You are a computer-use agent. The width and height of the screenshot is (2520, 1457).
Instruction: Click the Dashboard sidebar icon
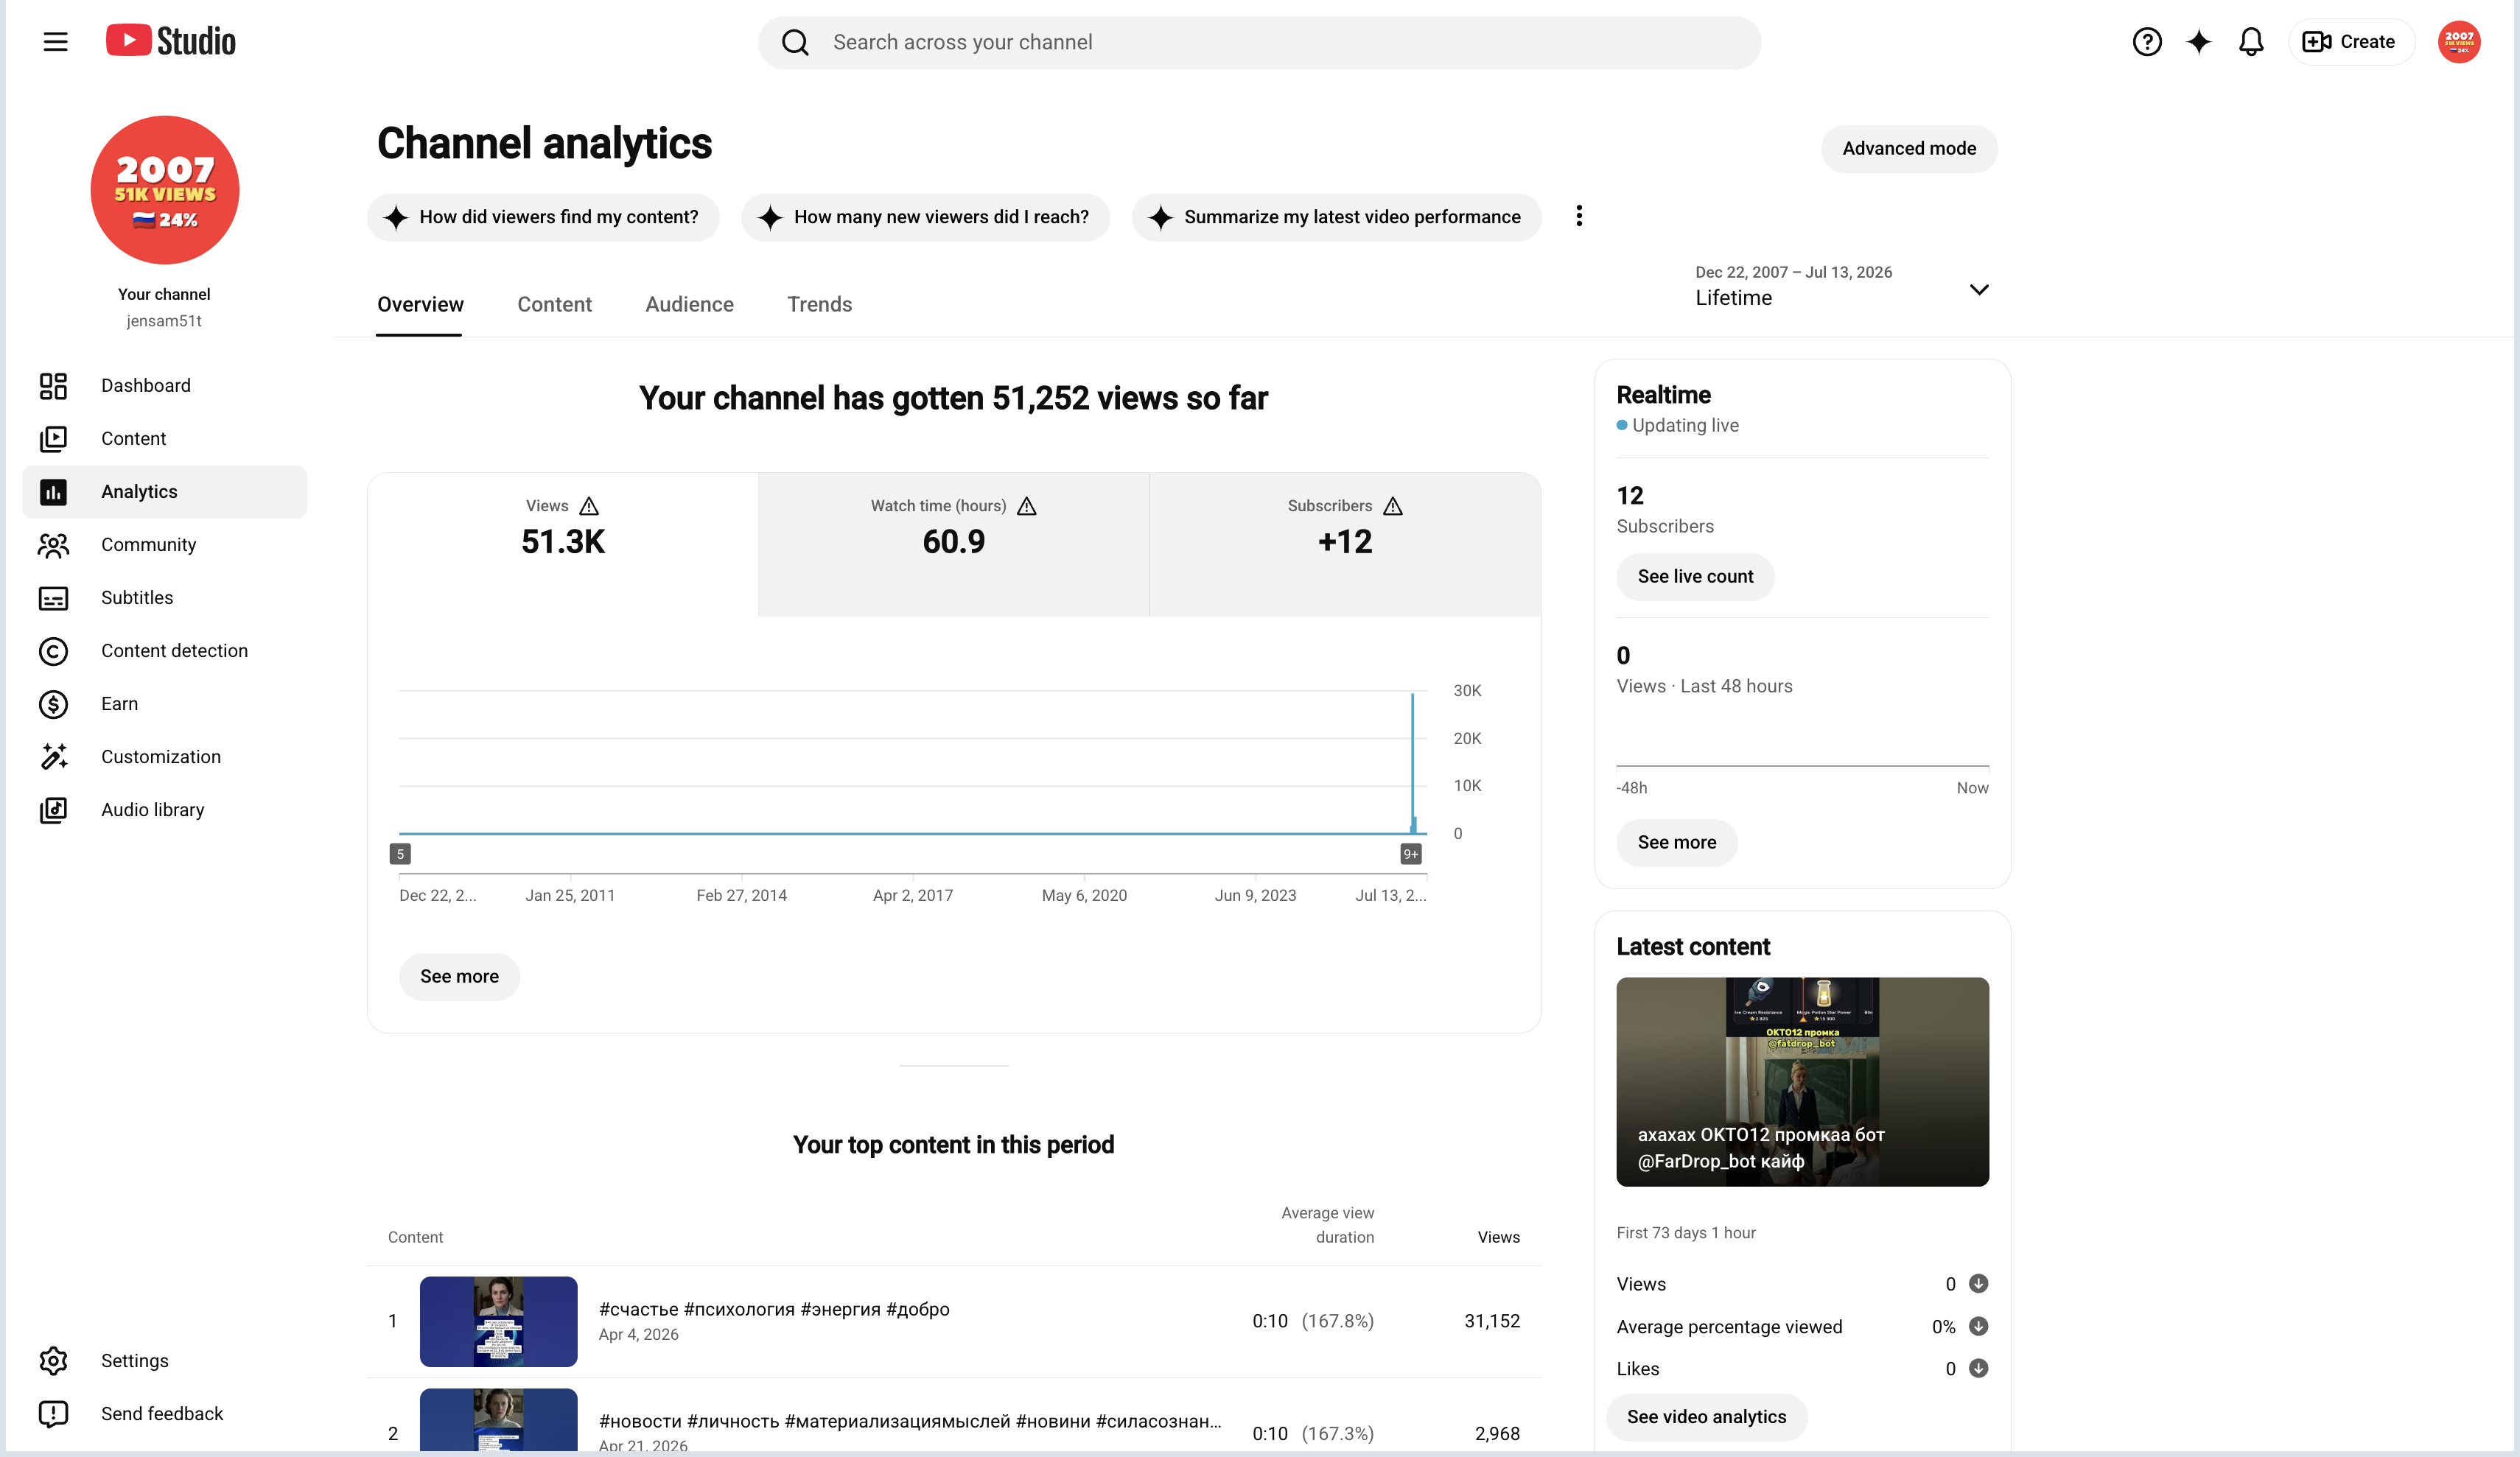coord(53,386)
